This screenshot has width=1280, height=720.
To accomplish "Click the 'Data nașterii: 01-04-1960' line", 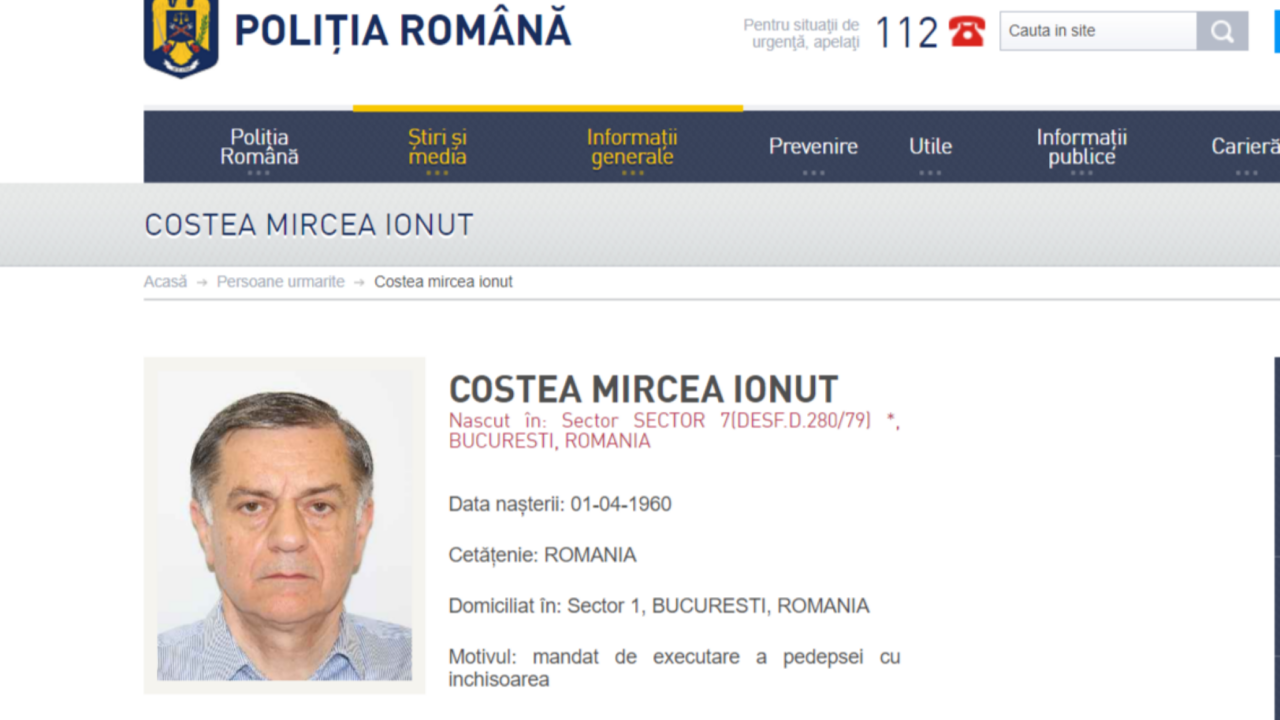I will (560, 504).
